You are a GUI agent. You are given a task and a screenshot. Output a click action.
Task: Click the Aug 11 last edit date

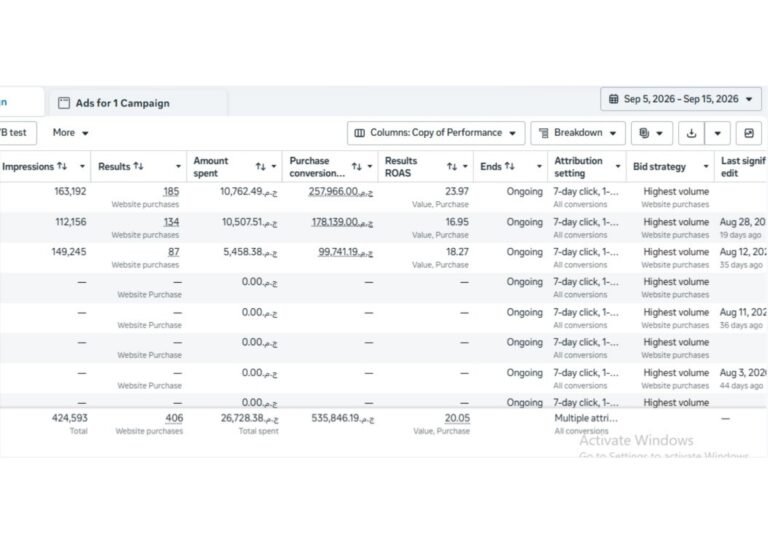pos(743,312)
